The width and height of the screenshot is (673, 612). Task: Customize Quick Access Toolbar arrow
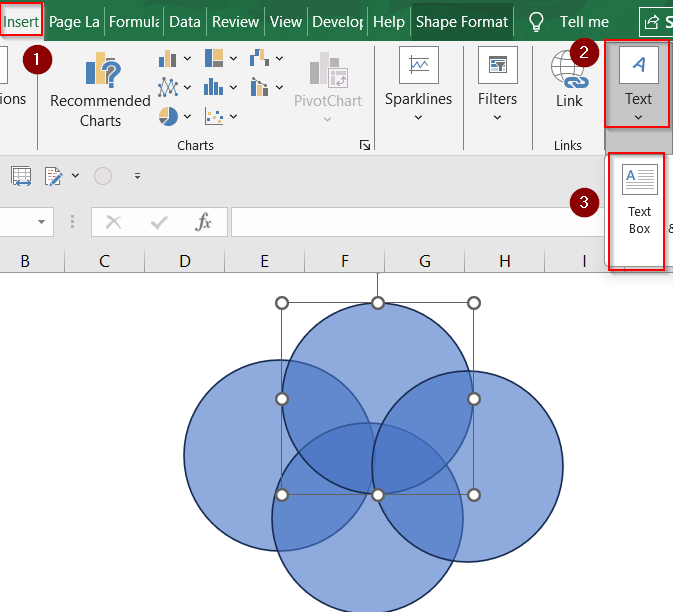137,176
